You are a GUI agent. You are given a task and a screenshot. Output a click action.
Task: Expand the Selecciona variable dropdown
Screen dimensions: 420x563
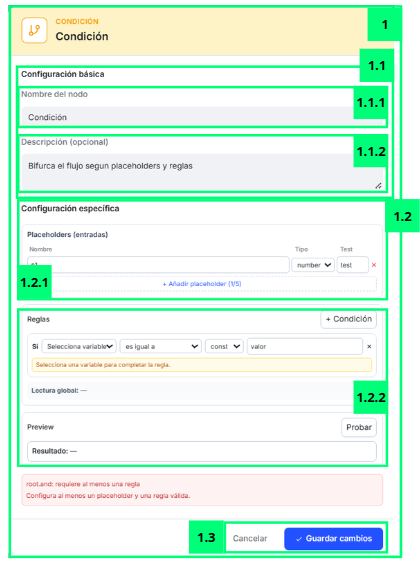pos(79,346)
